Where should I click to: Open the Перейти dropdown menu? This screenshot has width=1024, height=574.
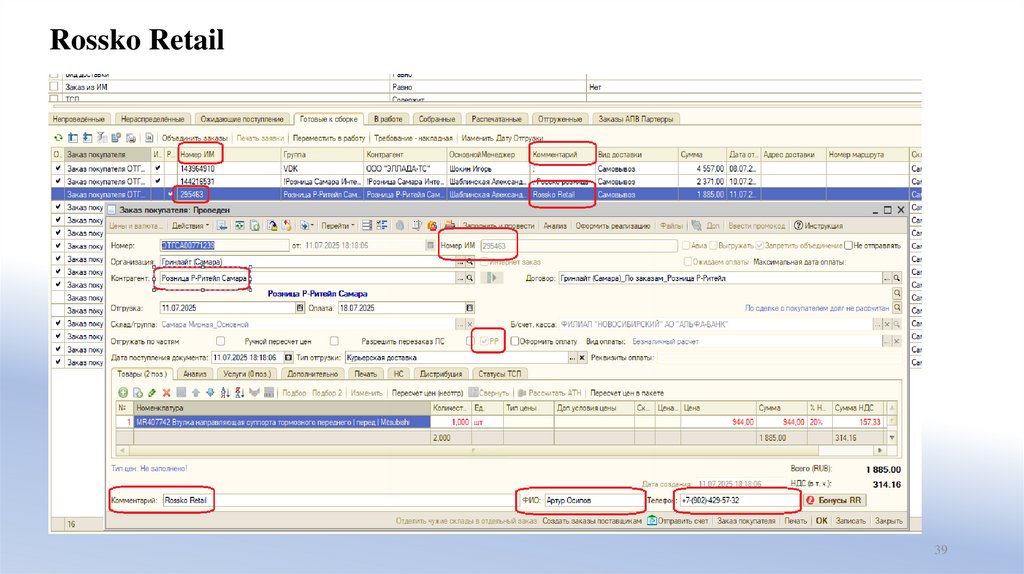338,226
